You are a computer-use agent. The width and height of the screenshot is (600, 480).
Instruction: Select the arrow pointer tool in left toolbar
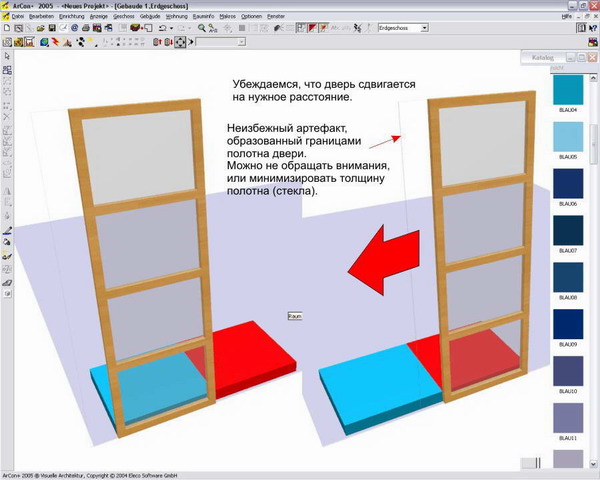7,57
